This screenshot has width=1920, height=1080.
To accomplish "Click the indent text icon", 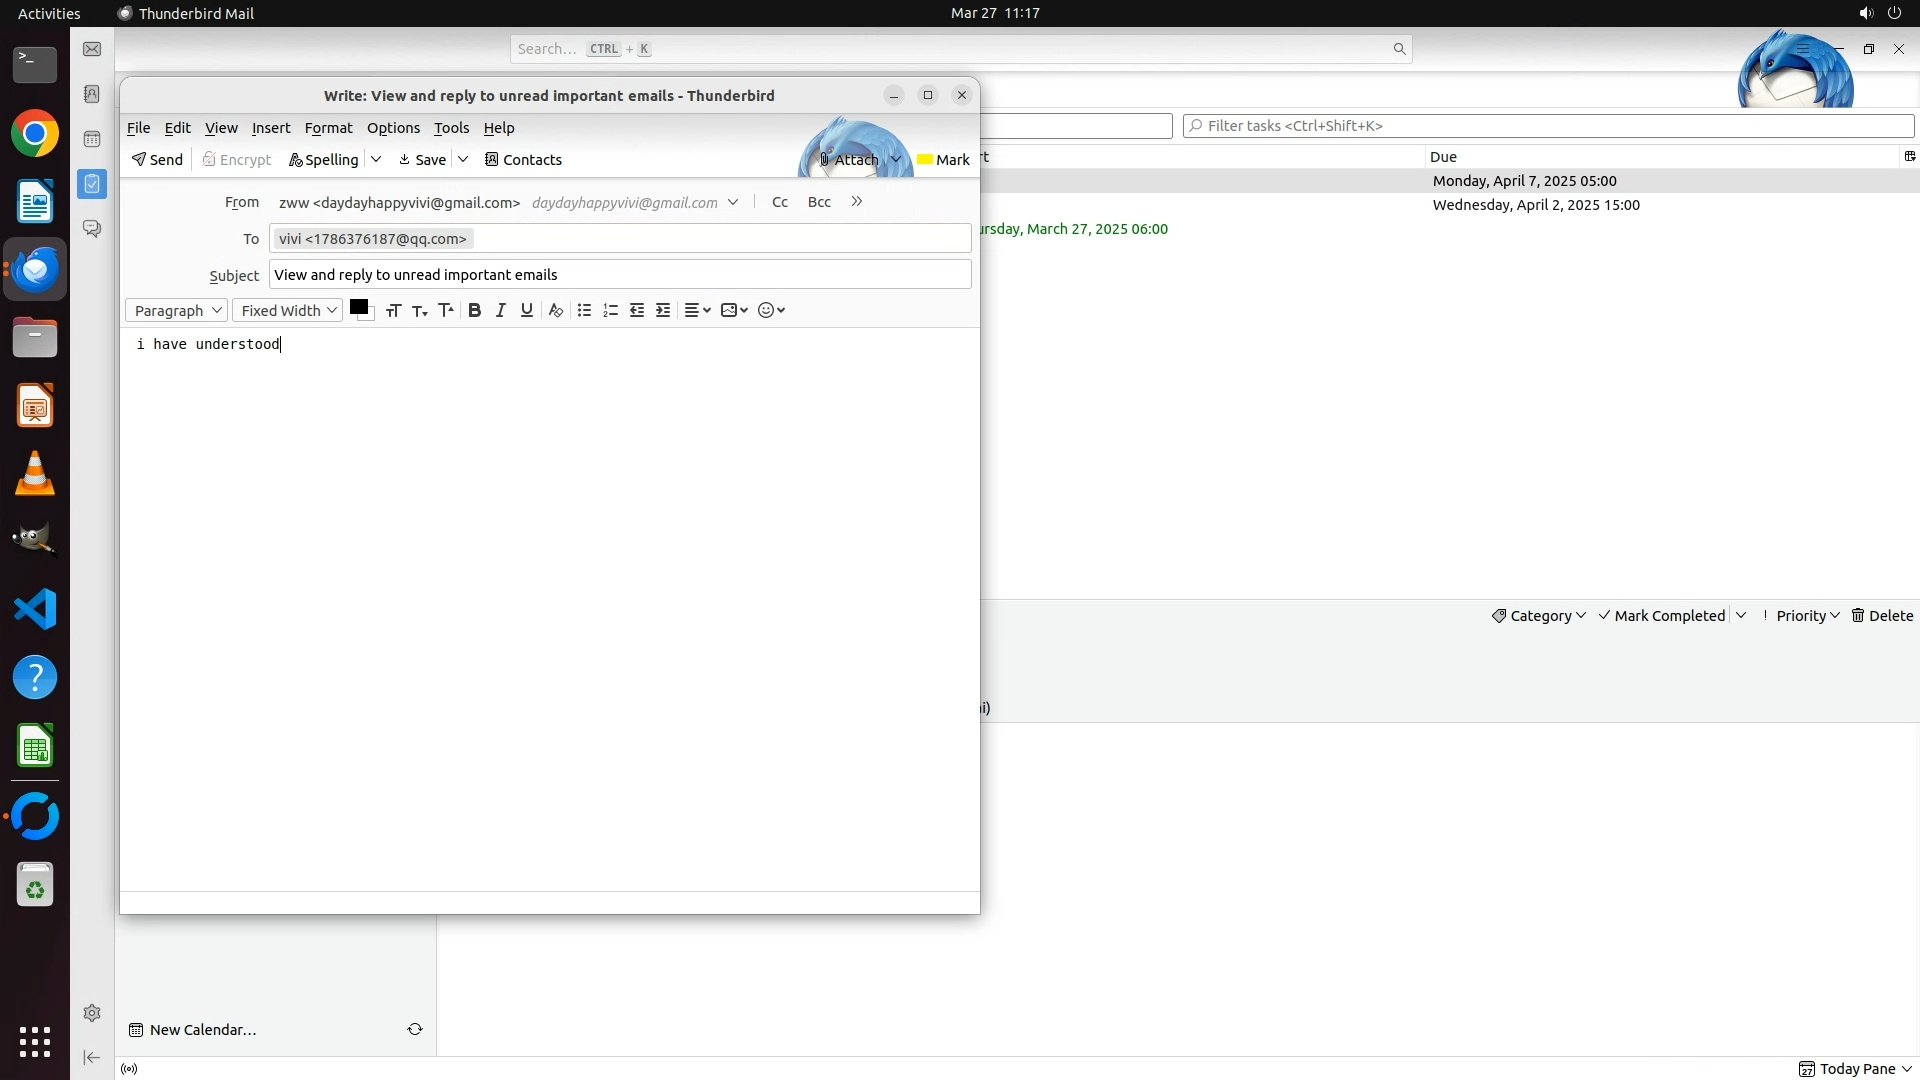I will 663,310.
